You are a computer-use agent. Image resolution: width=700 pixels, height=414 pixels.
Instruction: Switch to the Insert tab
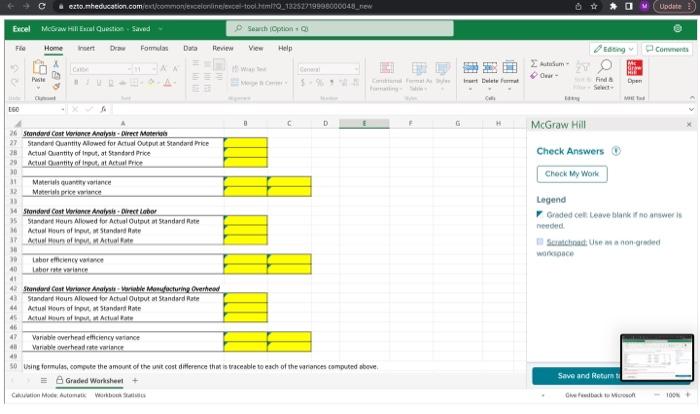[86, 48]
